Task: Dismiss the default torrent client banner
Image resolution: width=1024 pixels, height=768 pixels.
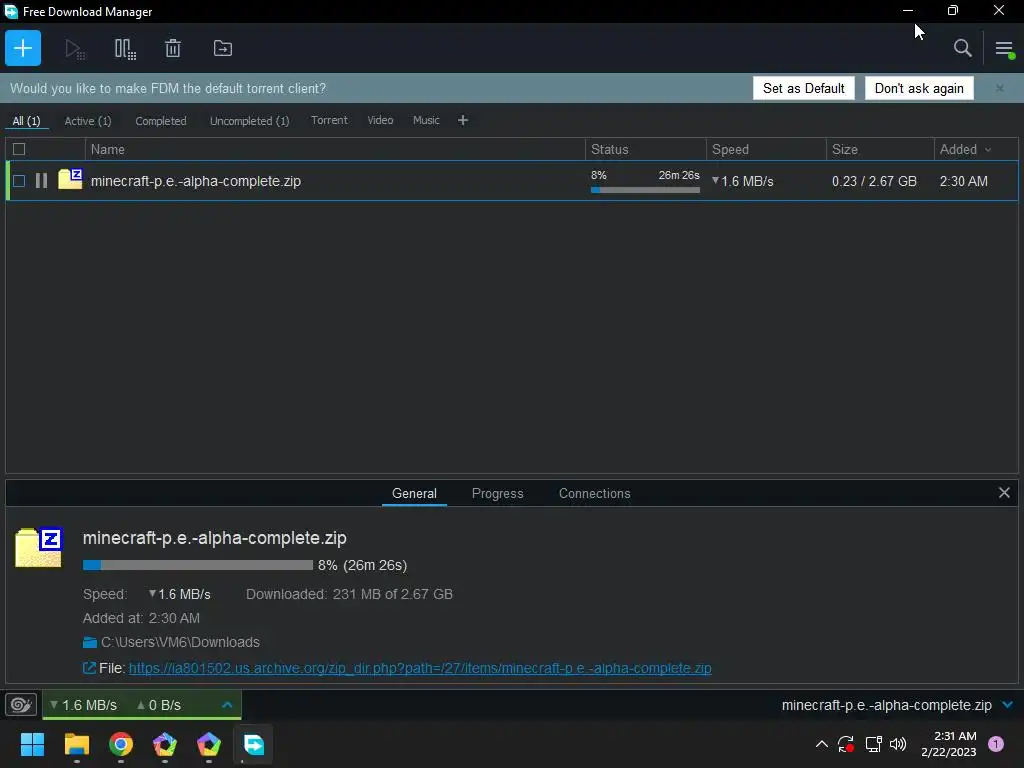Action: point(1000,88)
